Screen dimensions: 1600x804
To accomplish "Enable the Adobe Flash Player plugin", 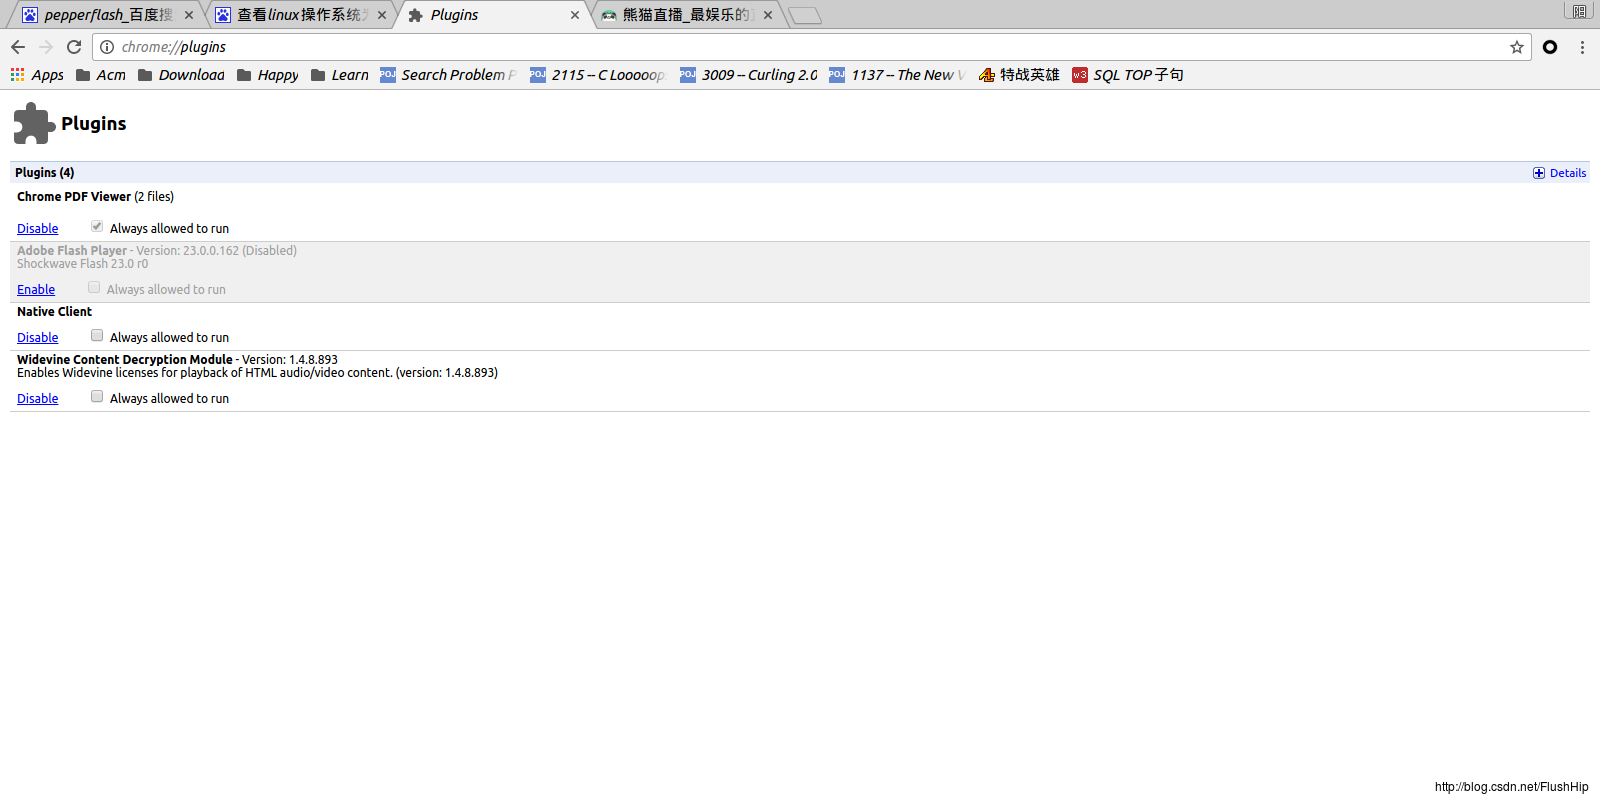I will 36,290.
